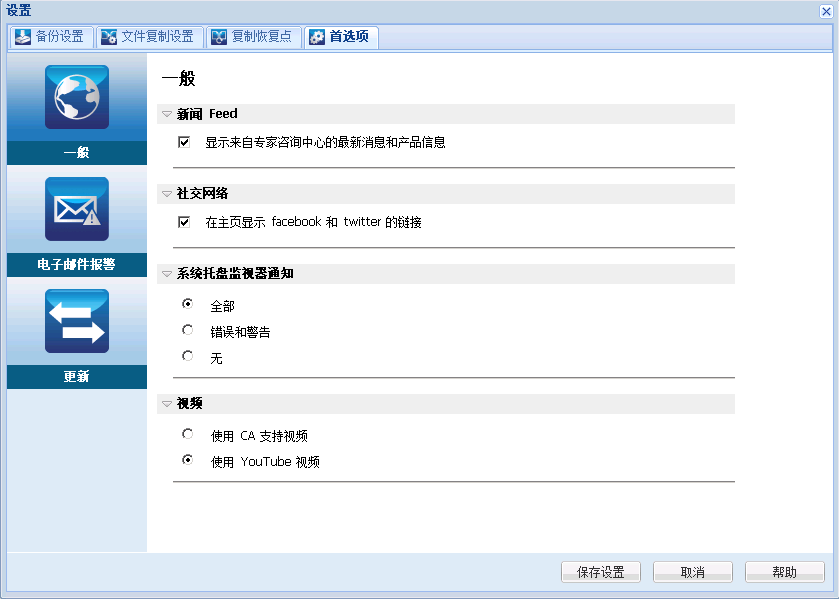
Task: Uncheck 显示来自专家咨询中心的最新消息和产品信息
Action: (184, 142)
